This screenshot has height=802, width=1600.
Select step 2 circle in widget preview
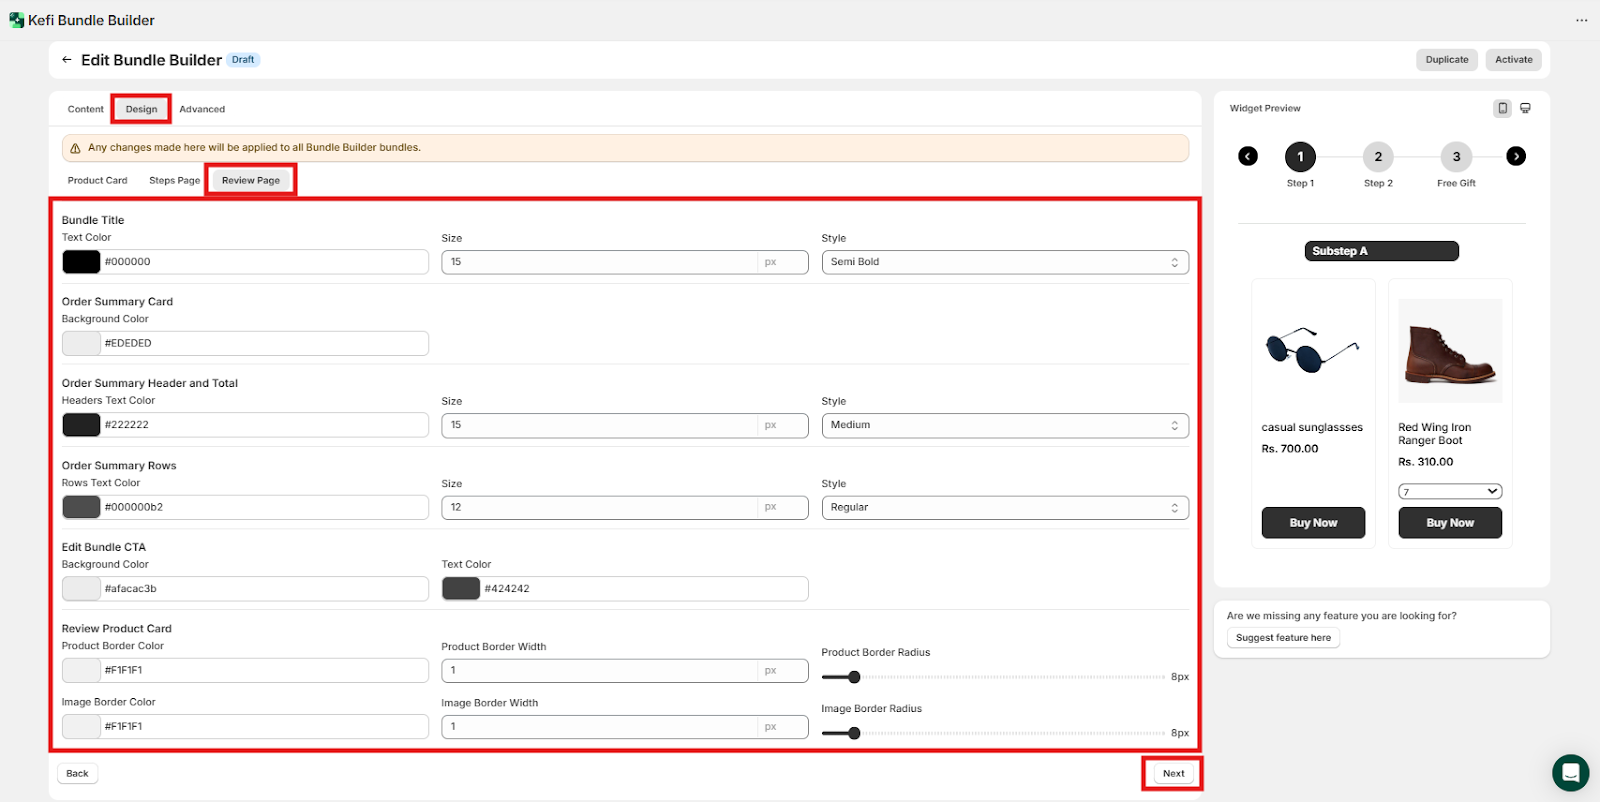tap(1378, 157)
